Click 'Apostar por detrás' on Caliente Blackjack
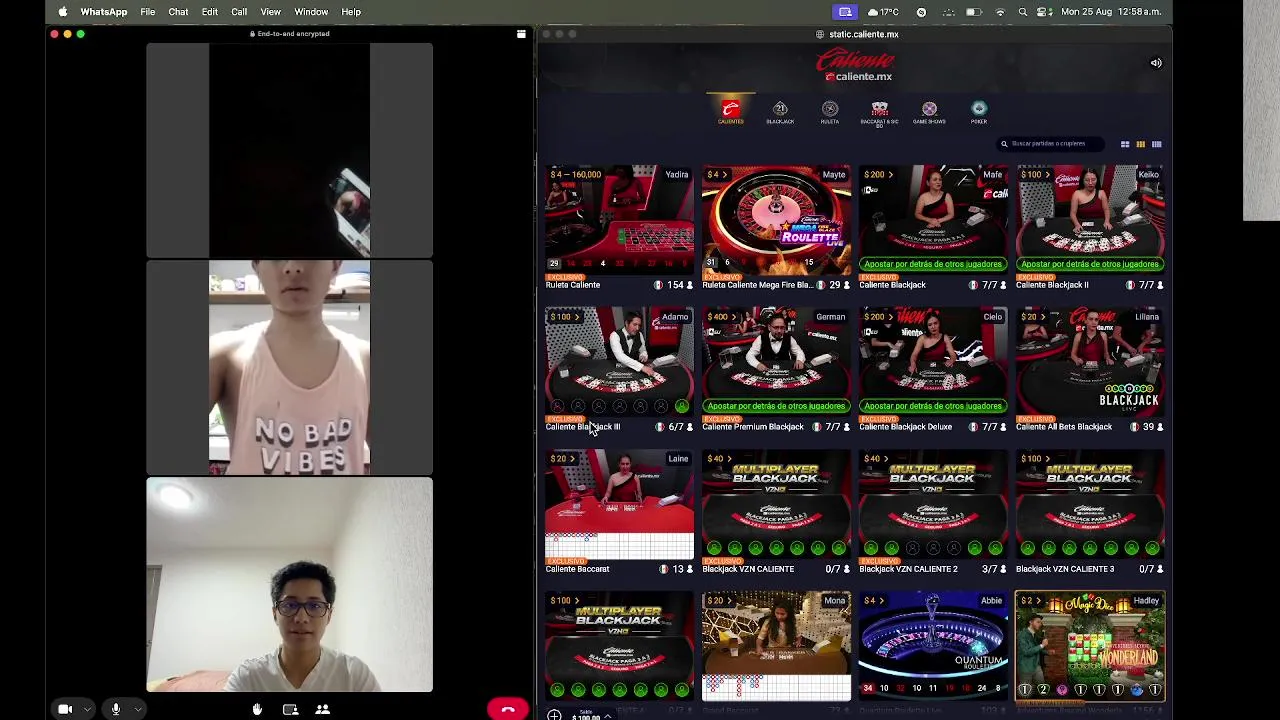This screenshot has height=720, width=1280. click(932, 264)
